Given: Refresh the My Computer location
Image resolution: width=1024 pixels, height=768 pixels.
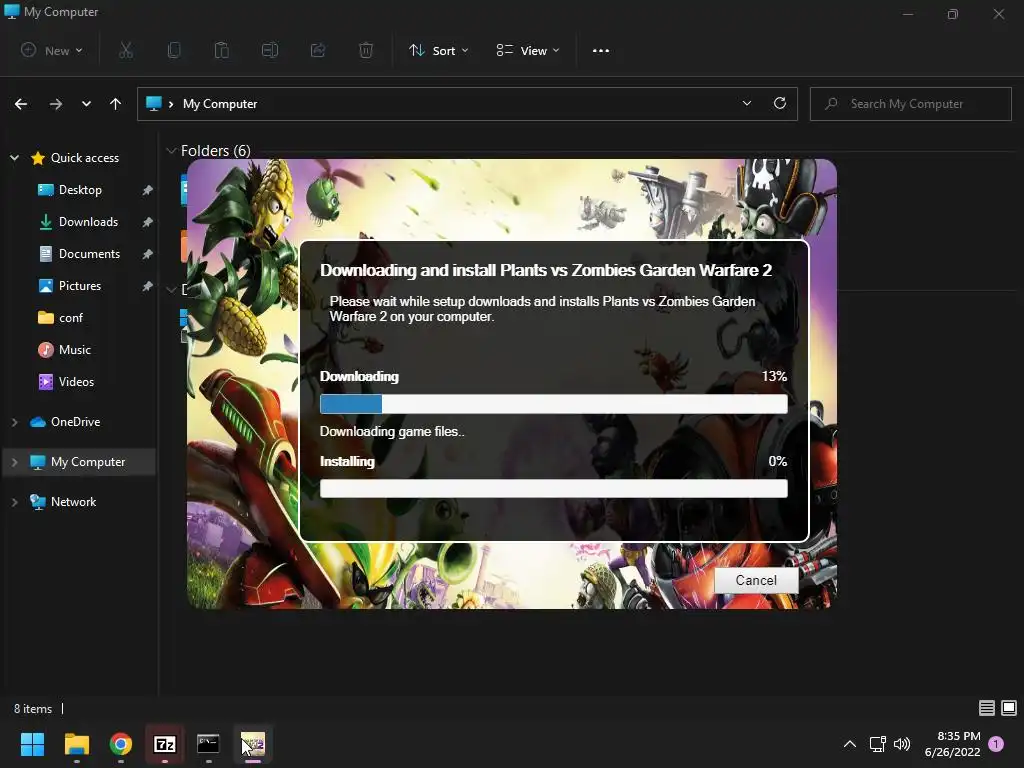Looking at the screenshot, I should pos(780,103).
